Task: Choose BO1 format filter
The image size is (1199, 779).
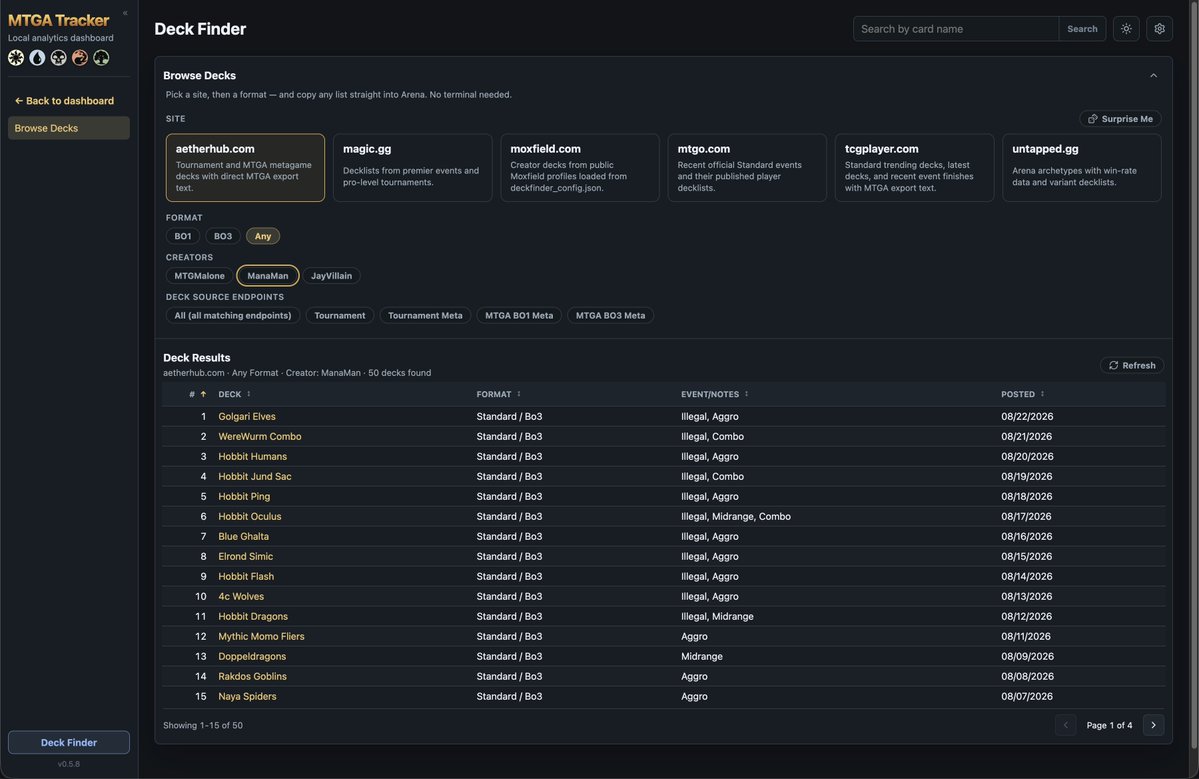Action: pos(183,236)
